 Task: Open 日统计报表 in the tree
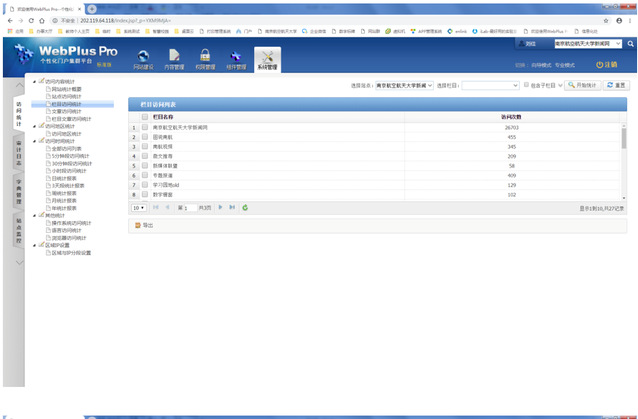[64, 178]
